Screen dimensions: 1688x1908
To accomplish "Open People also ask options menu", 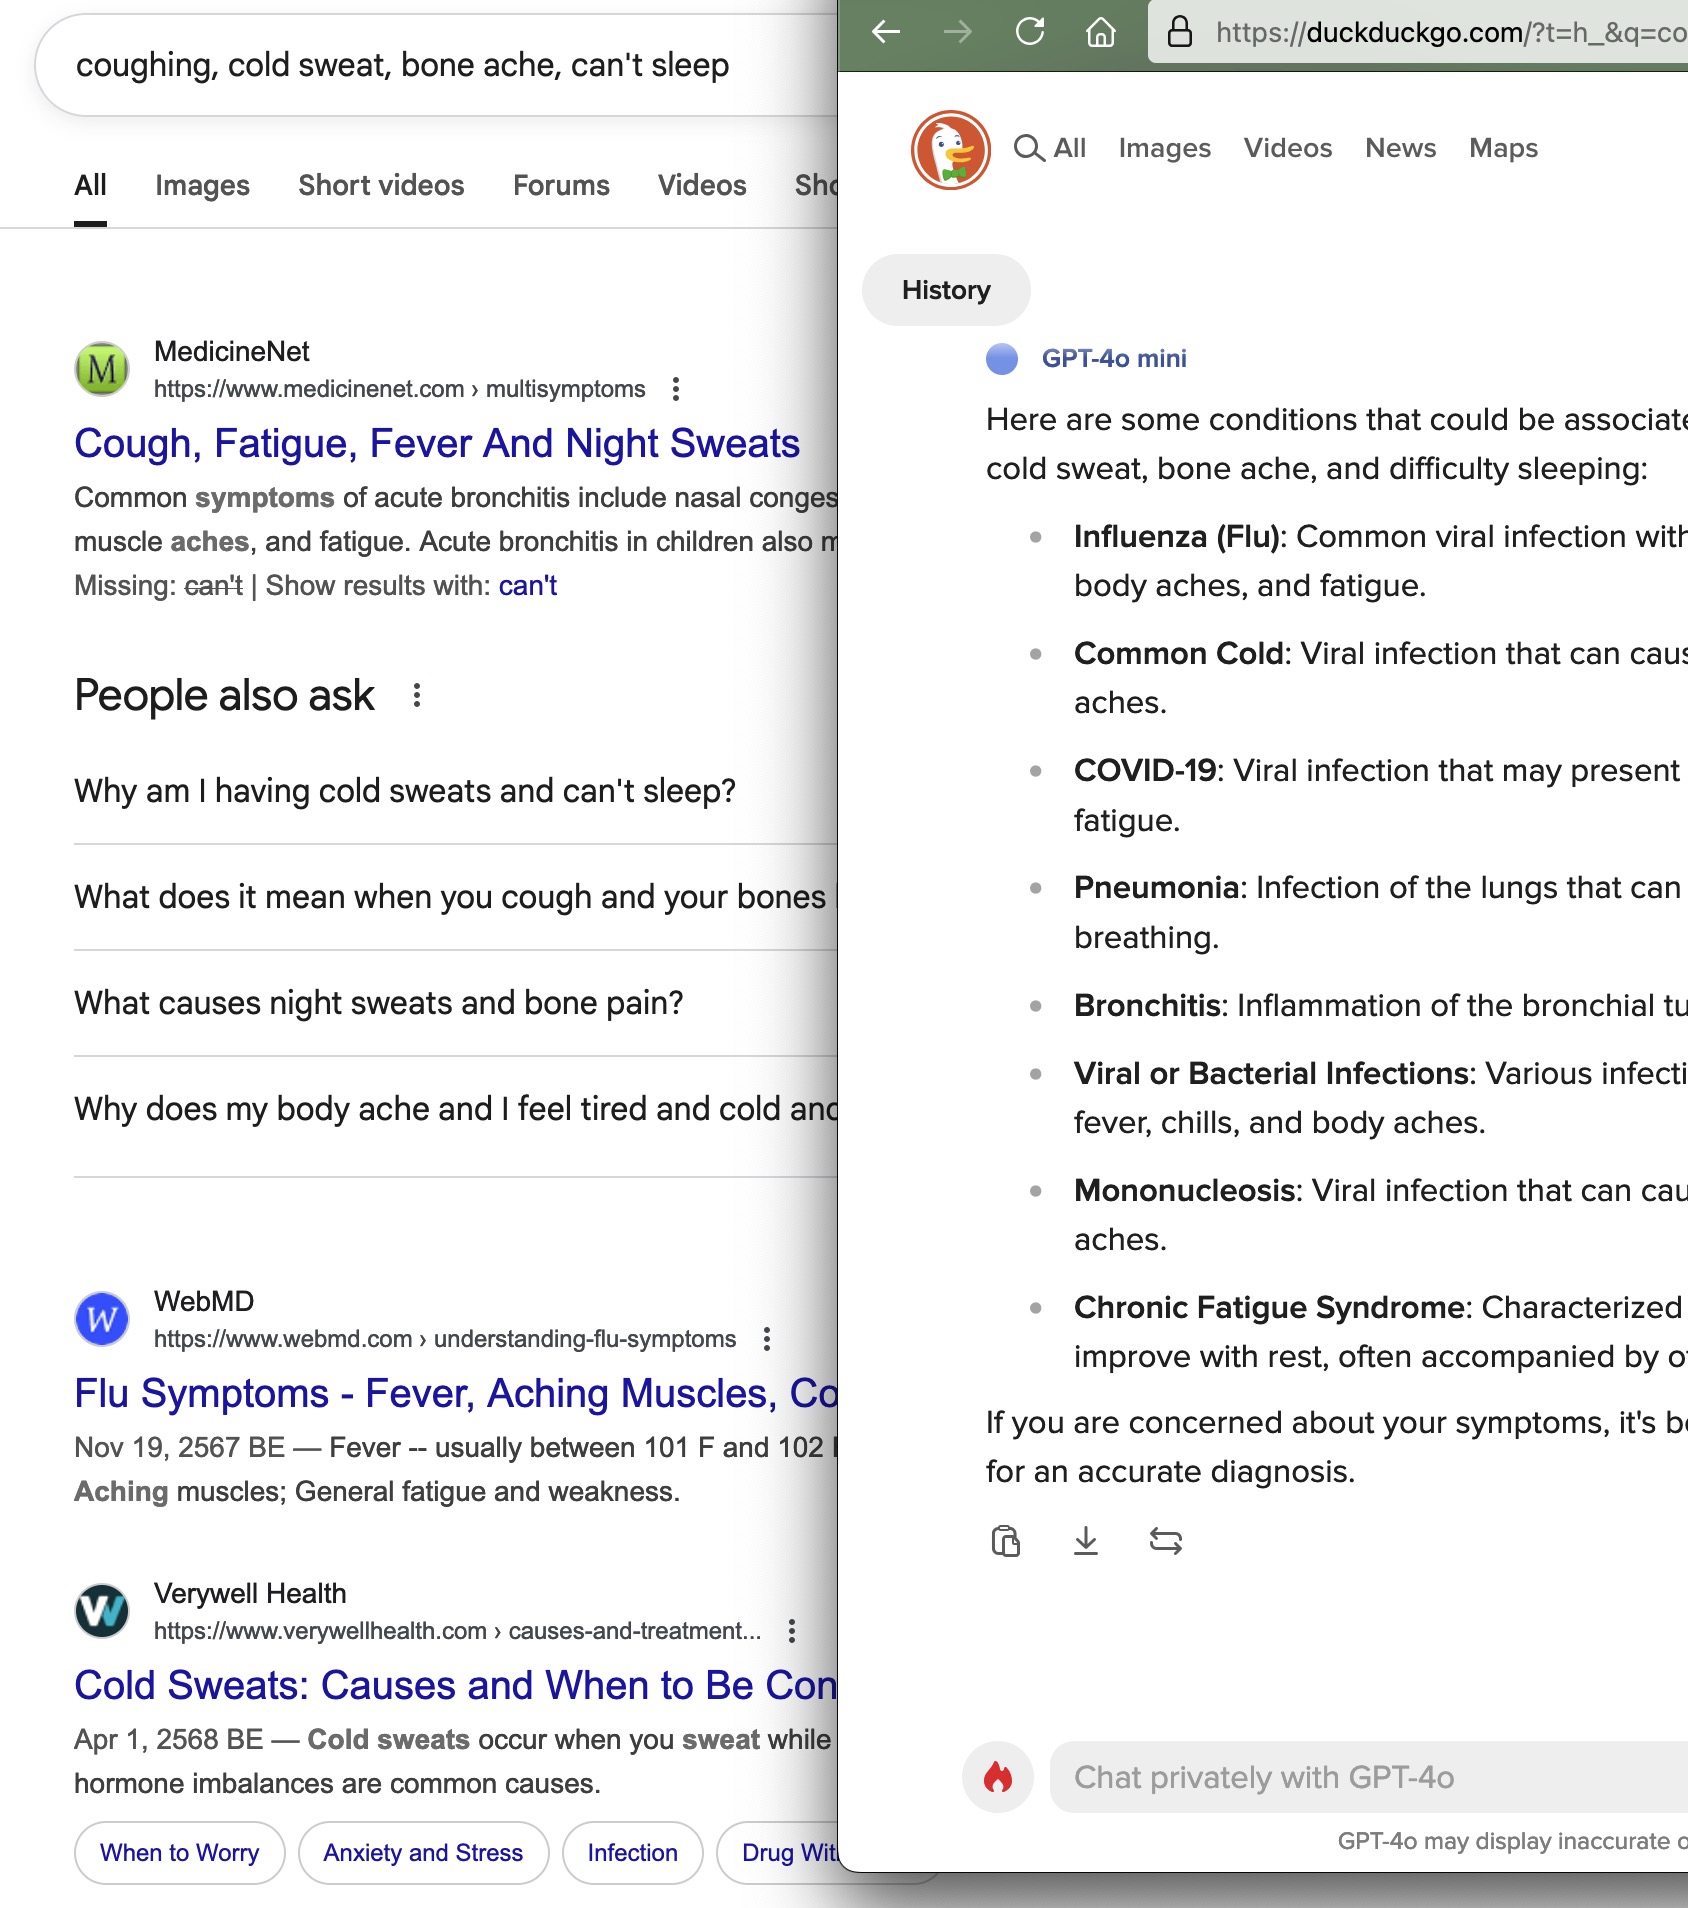I will (x=417, y=695).
